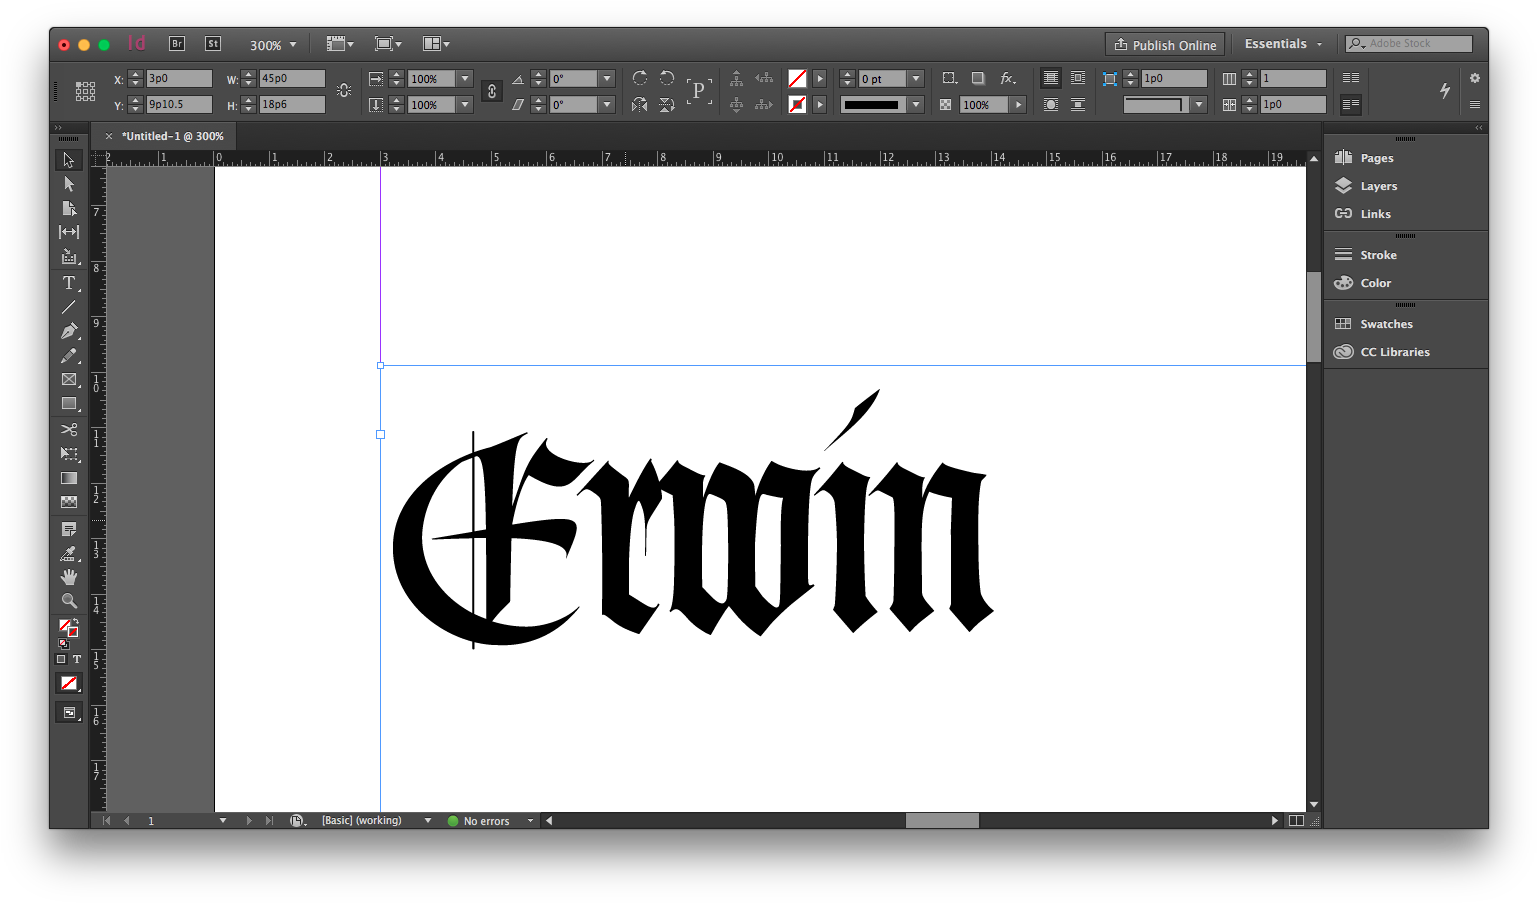Screen dimensions: 1537x903
Task: Select the Pen tool
Action: tap(68, 331)
